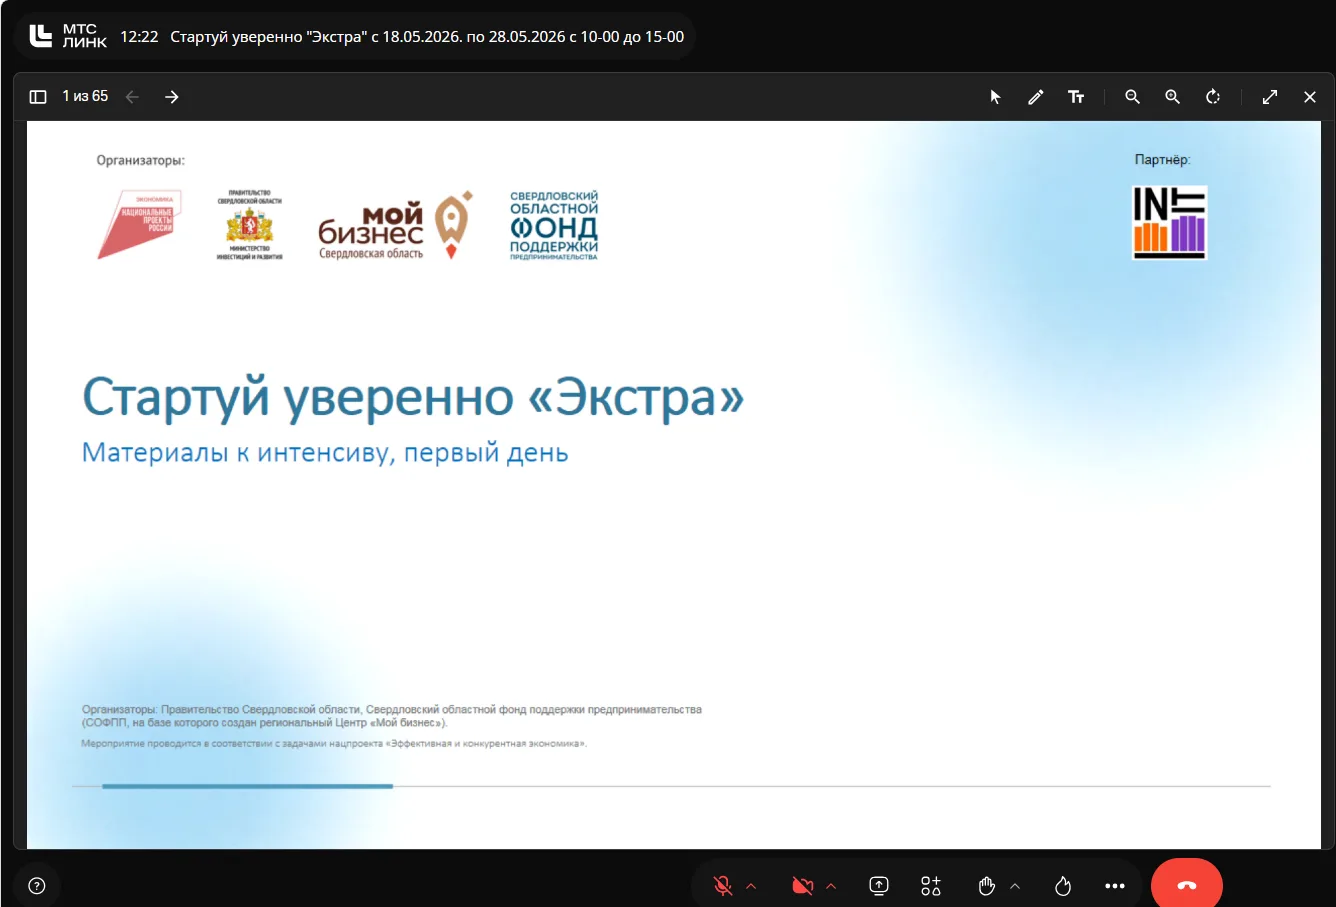Click the MTS Link logo

tap(68, 37)
